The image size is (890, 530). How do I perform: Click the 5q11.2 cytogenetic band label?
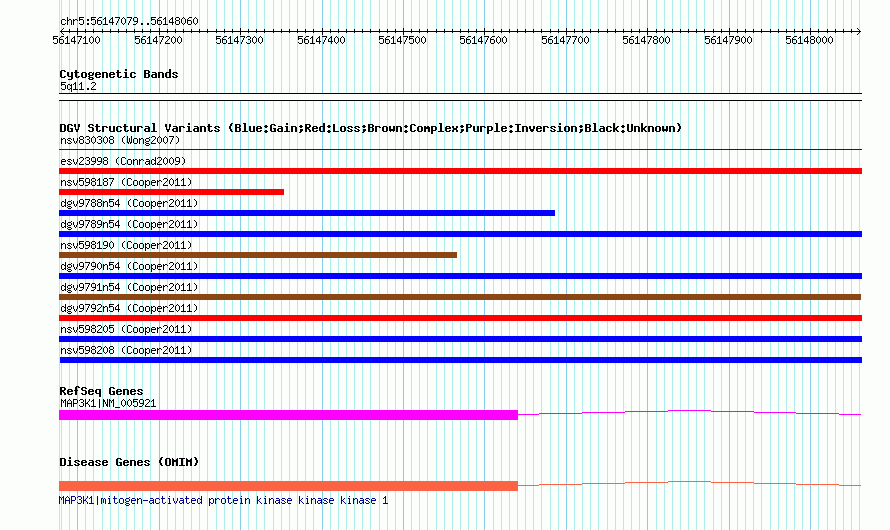(x=78, y=86)
